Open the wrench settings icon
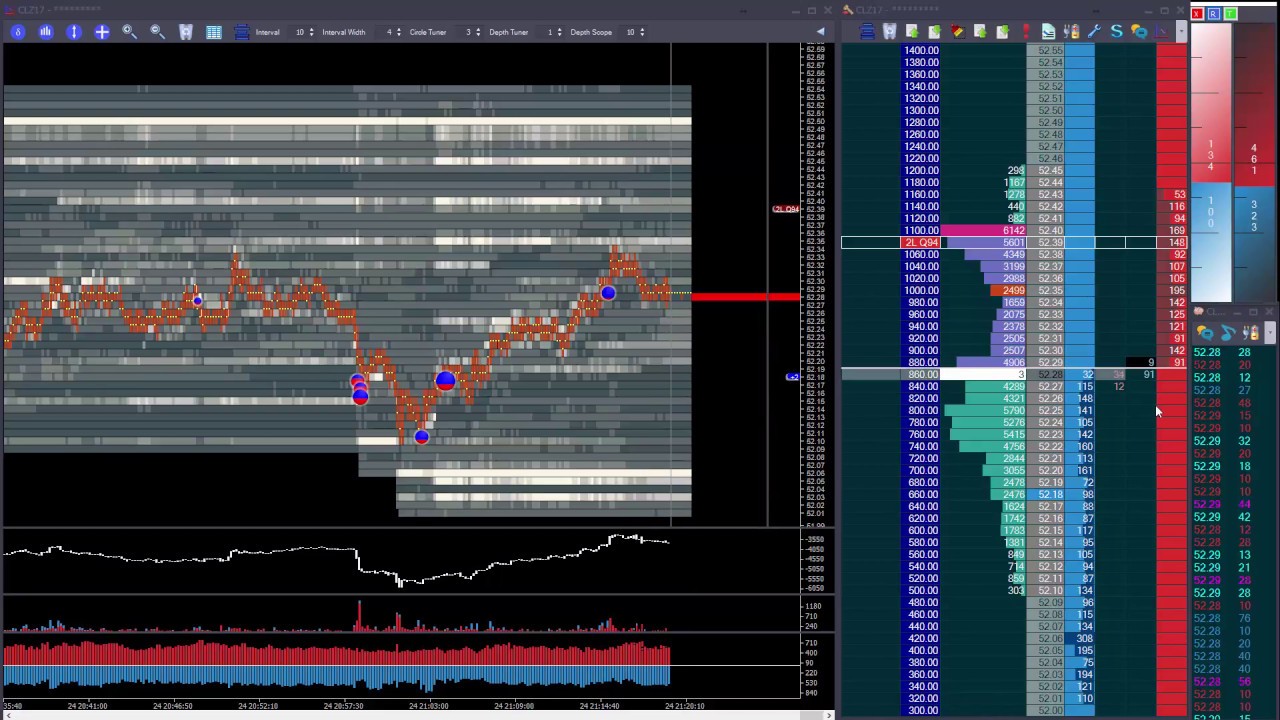Image resolution: width=1280 pixels, height=720 pixels. [x=1094, y=32]
